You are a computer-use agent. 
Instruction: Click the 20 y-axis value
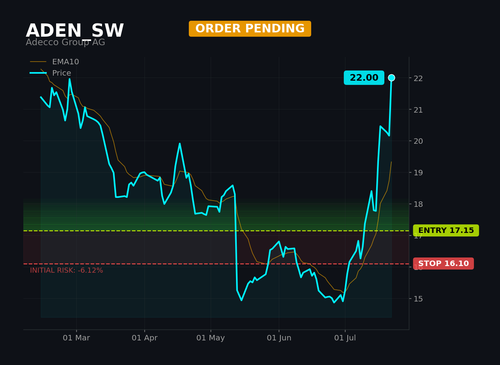click(418, 141)
